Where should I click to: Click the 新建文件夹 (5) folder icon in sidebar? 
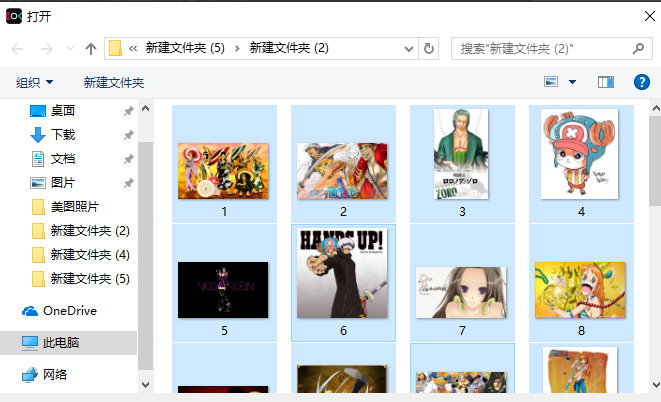(x=38, y=279)
